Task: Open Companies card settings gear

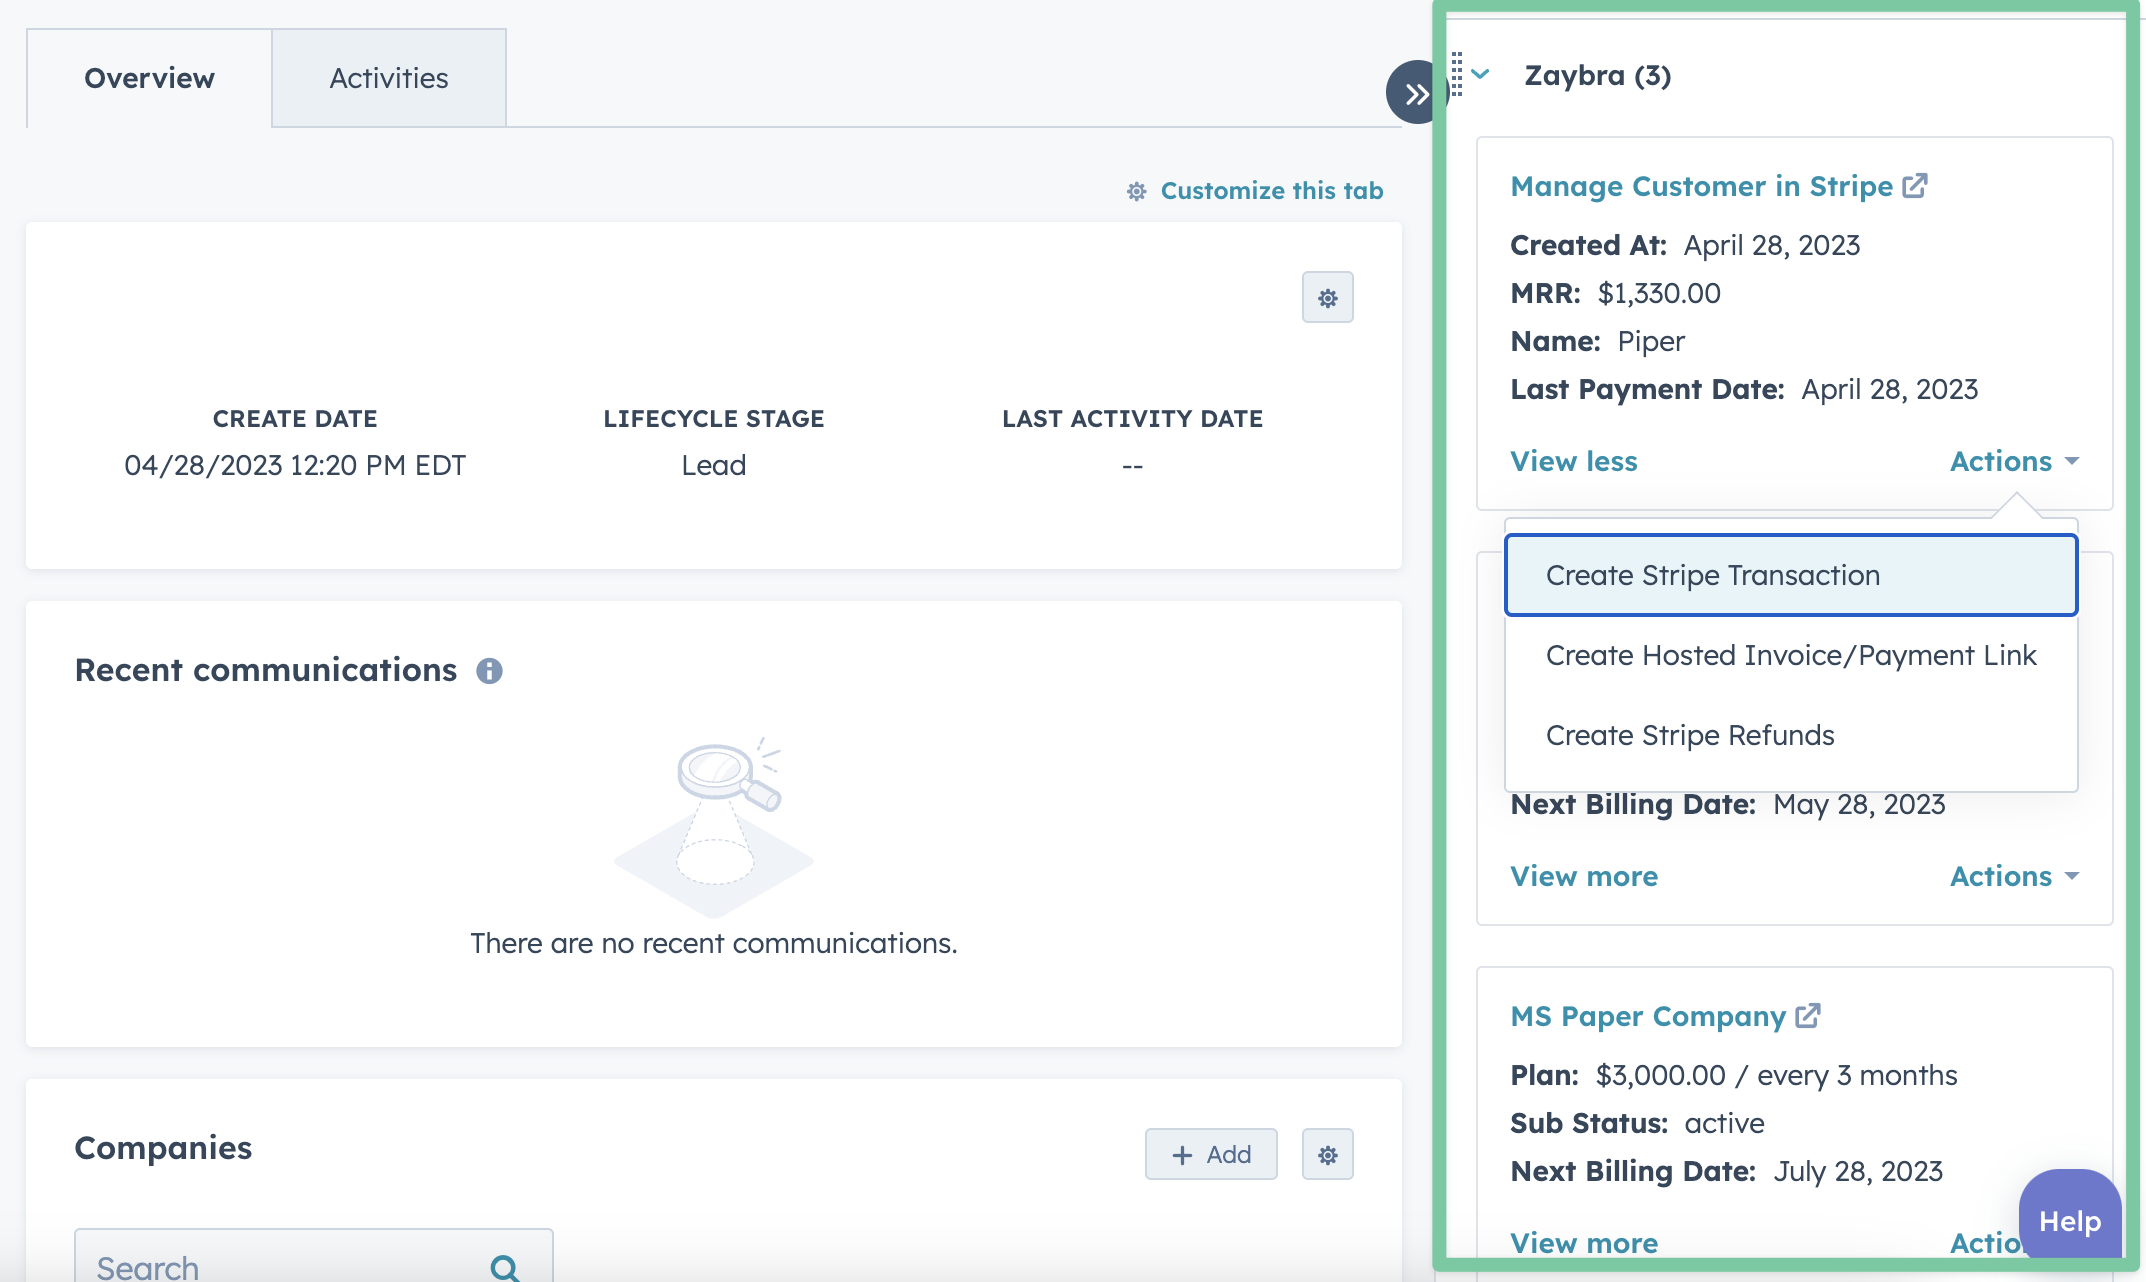Action: [x=1327, y=1155]
